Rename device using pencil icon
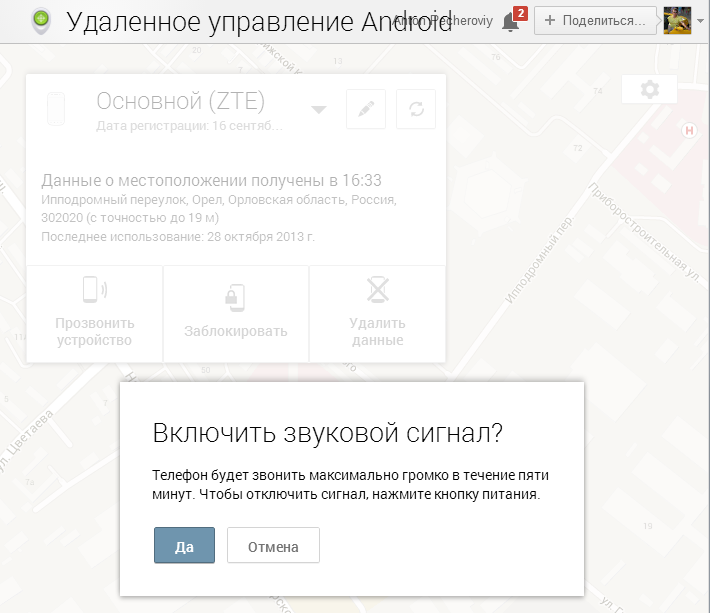710x613 pixels. pos(366,109)
